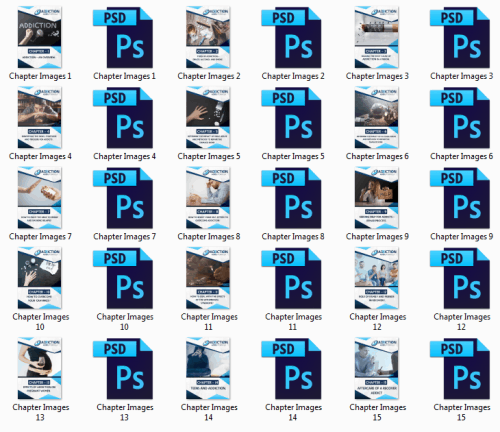Open the Chapter Images 2 PSD file icon
500x432 pixels.
[x=291, y=37]
